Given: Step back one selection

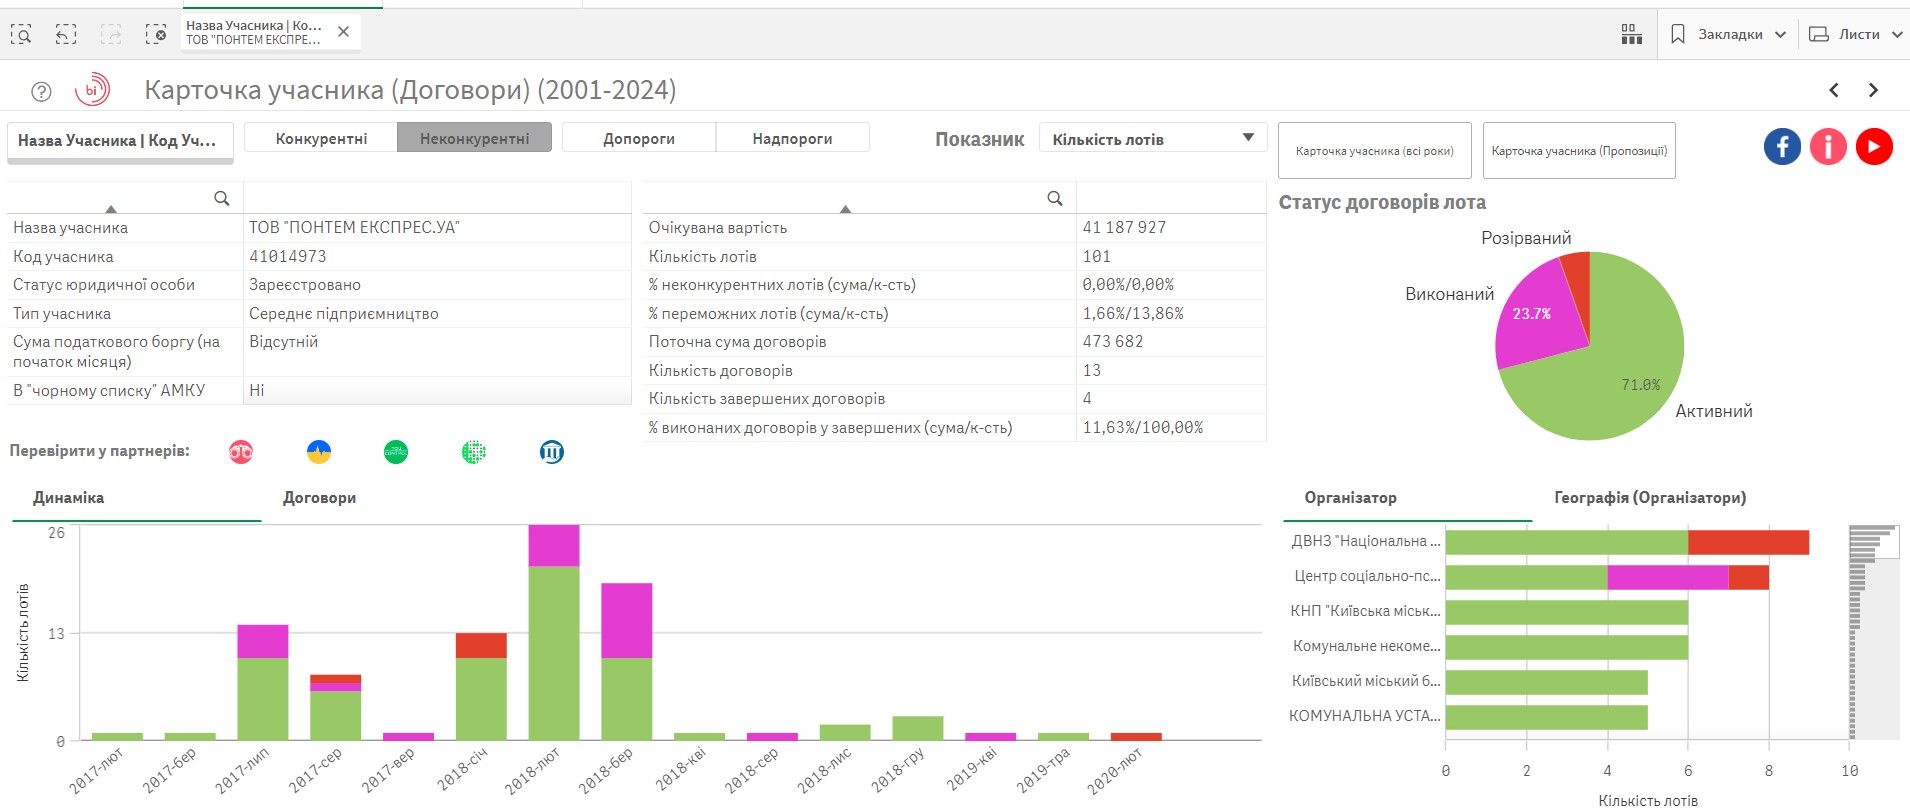Looking at the screenshot, I should pos(66,35).
